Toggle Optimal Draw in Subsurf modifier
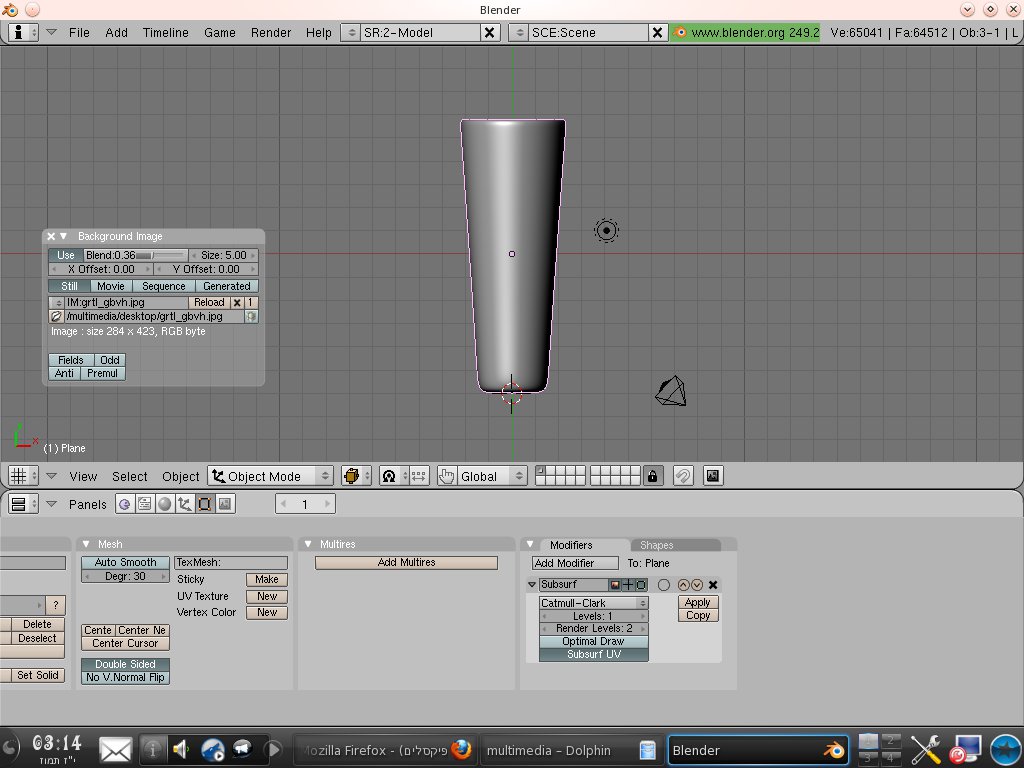The image size is (1024, 768). pyautogui.click(x=593, y=641)
